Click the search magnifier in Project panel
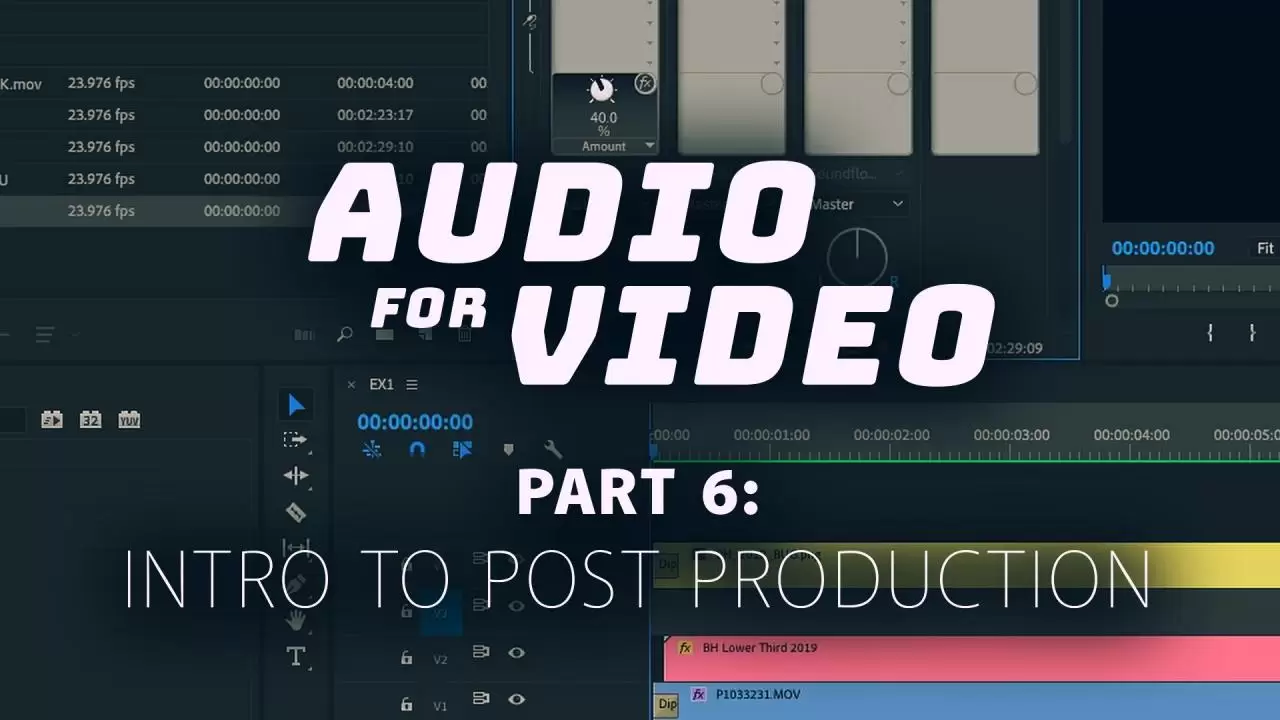1280x720 pixels. [x=345, y=335]
